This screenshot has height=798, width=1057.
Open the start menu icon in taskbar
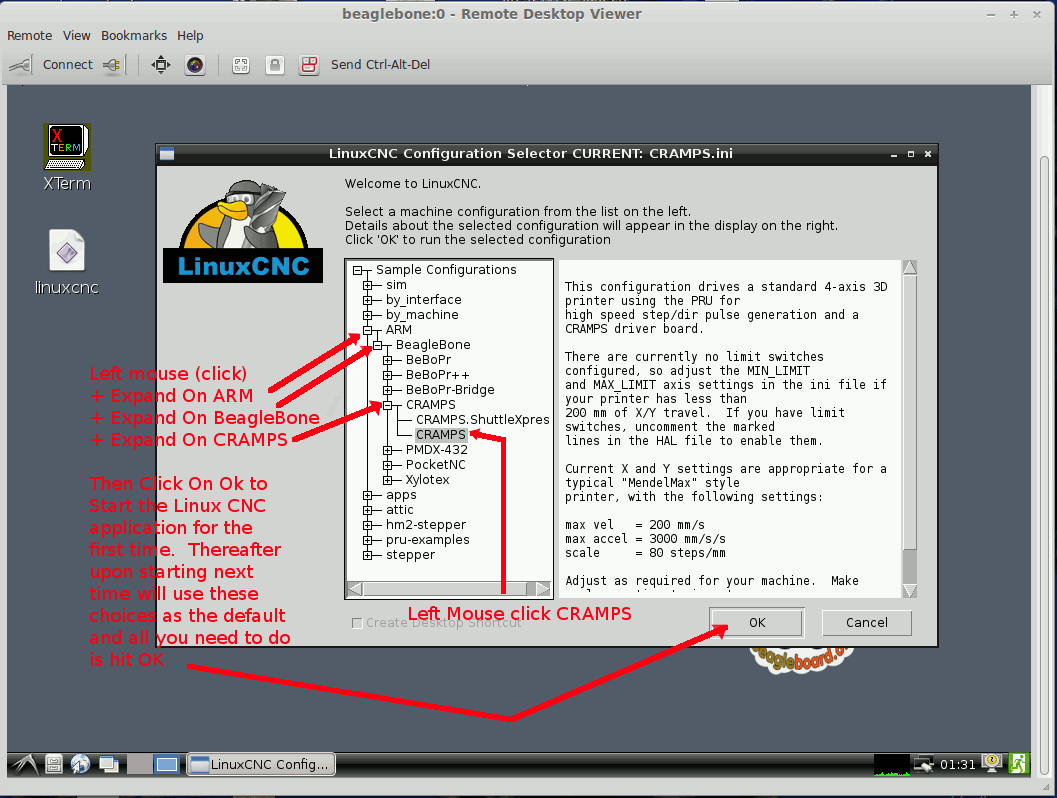click(25, 764)
